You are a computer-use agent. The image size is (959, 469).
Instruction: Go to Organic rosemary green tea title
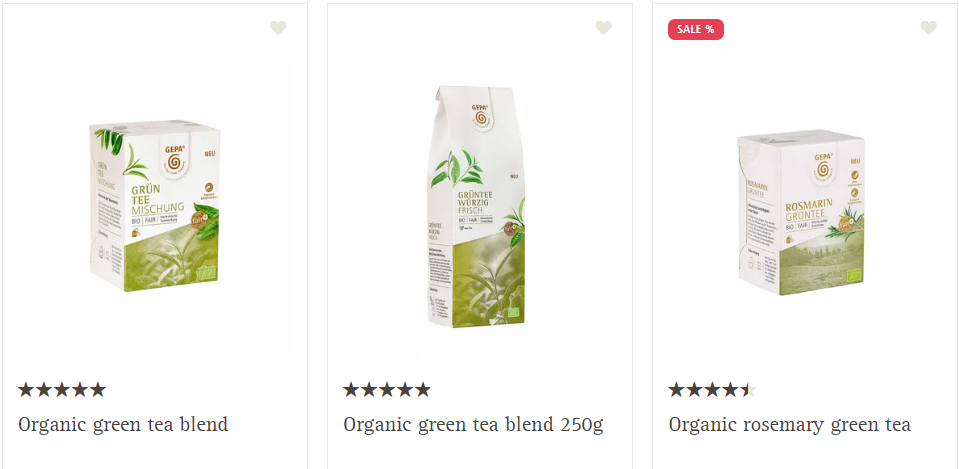[789, 424]
